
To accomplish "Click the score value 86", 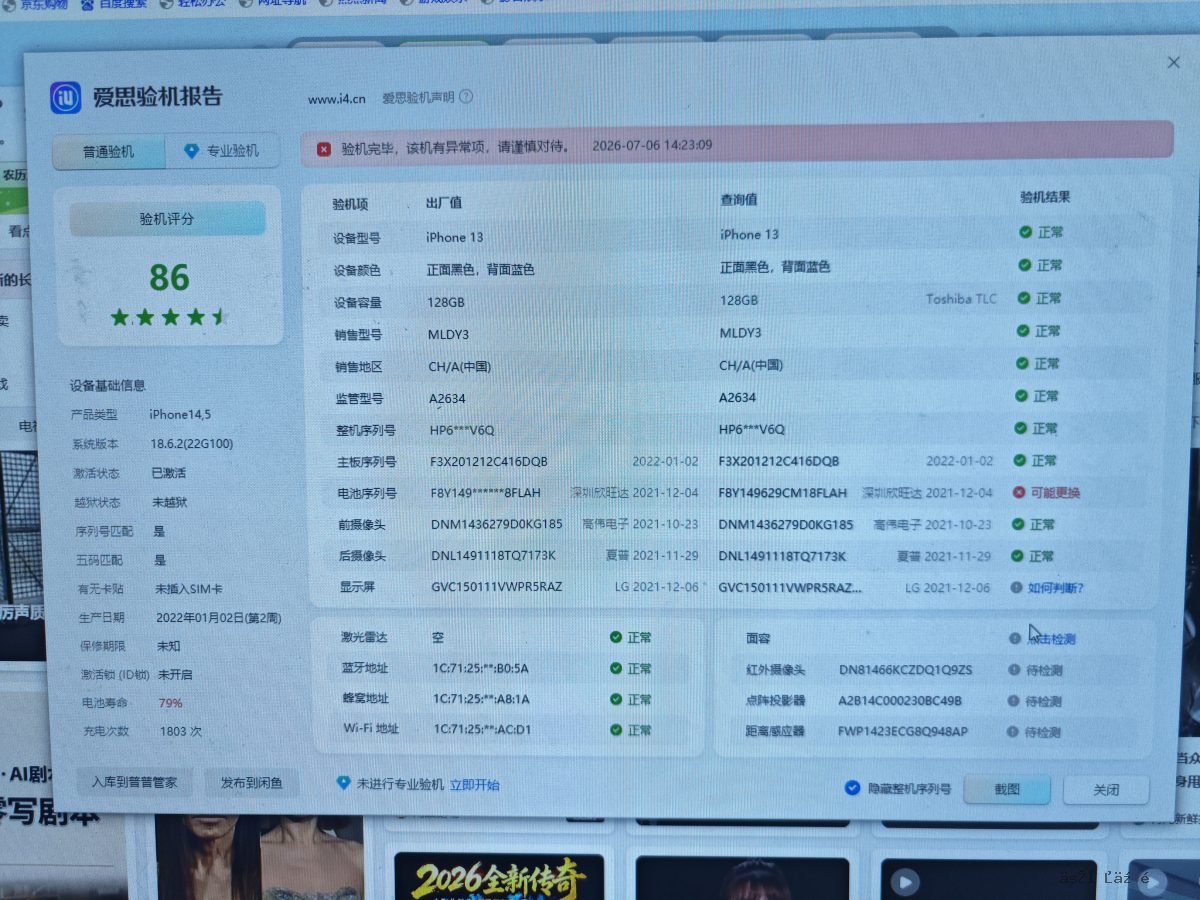I will 169,277.
